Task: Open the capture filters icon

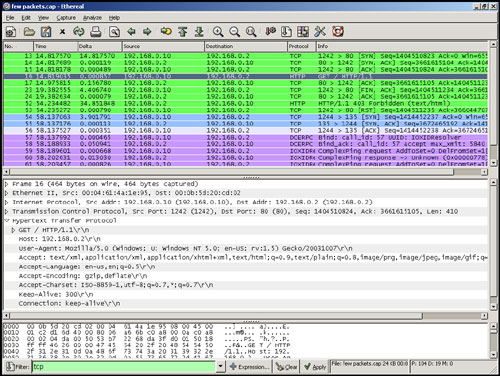Action: click(270, 32)
